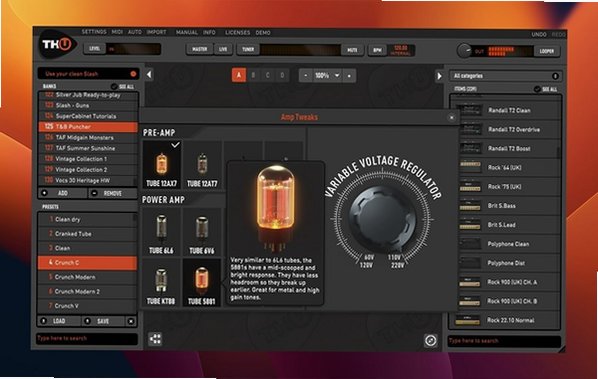Open the Manual menu item
This screenshot has height=379, width=598.
(186, 32)
